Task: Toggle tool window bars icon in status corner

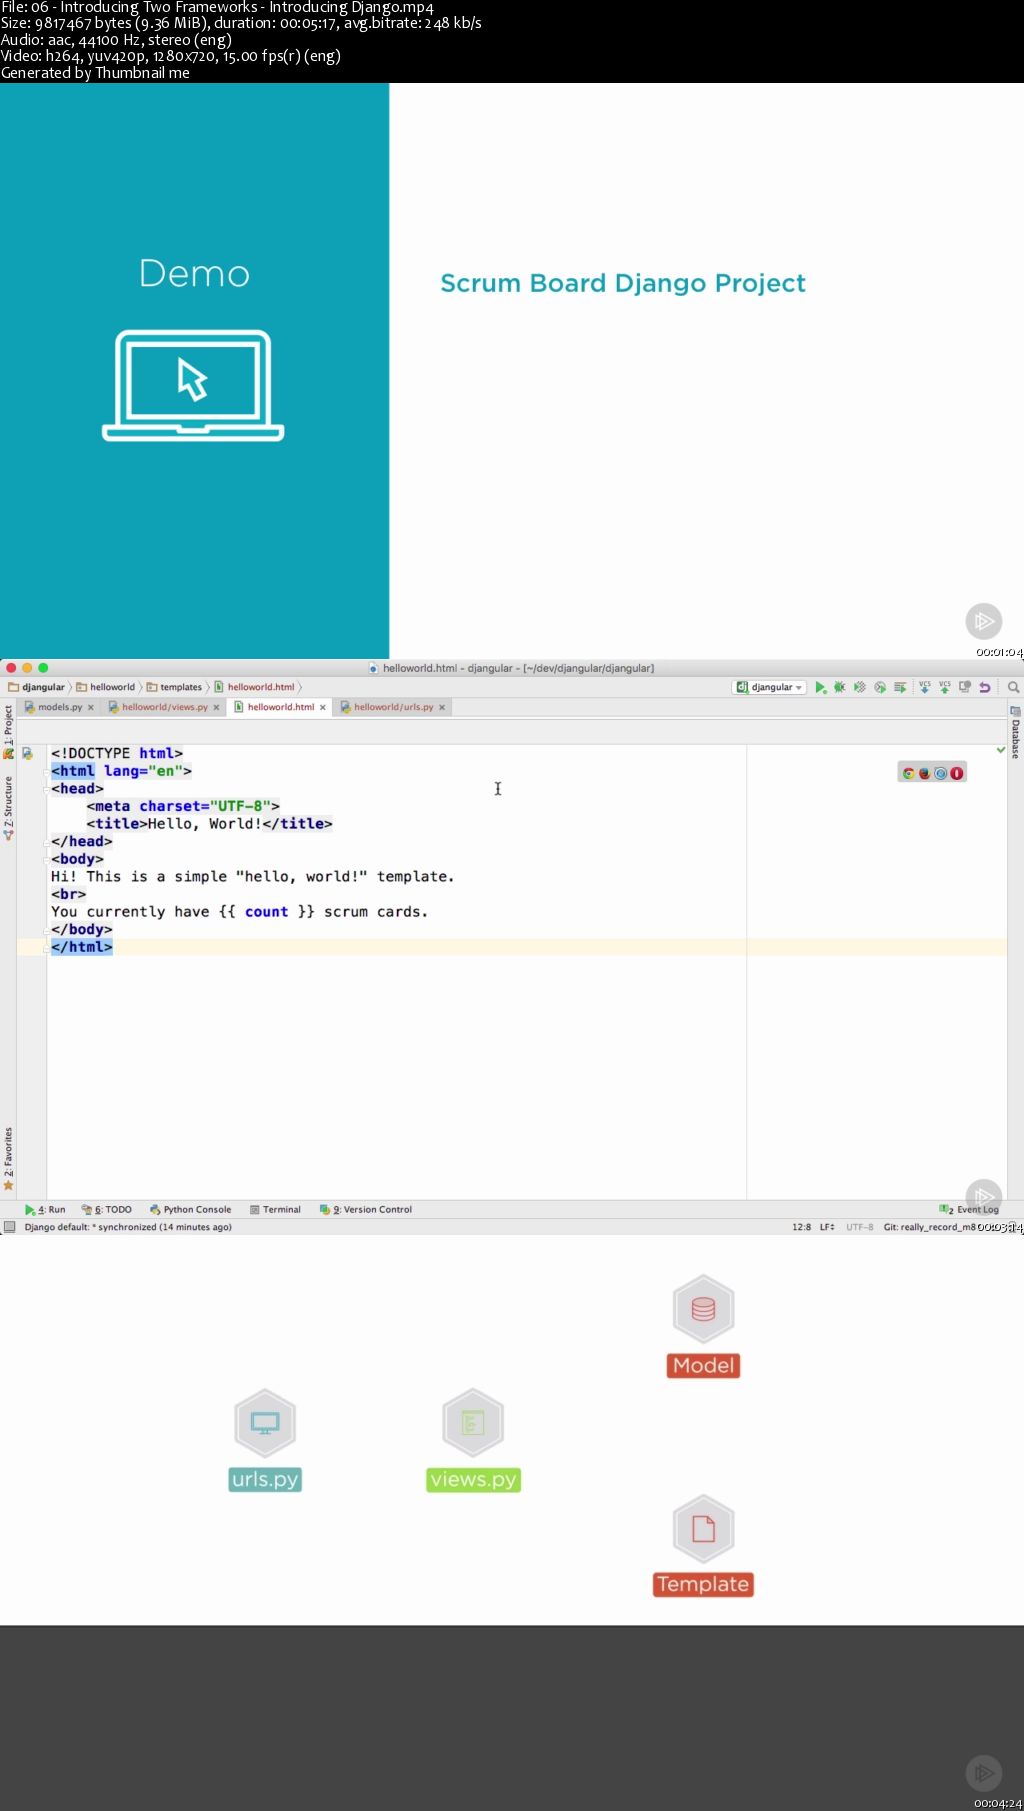Action: (x=10, y=1227)
